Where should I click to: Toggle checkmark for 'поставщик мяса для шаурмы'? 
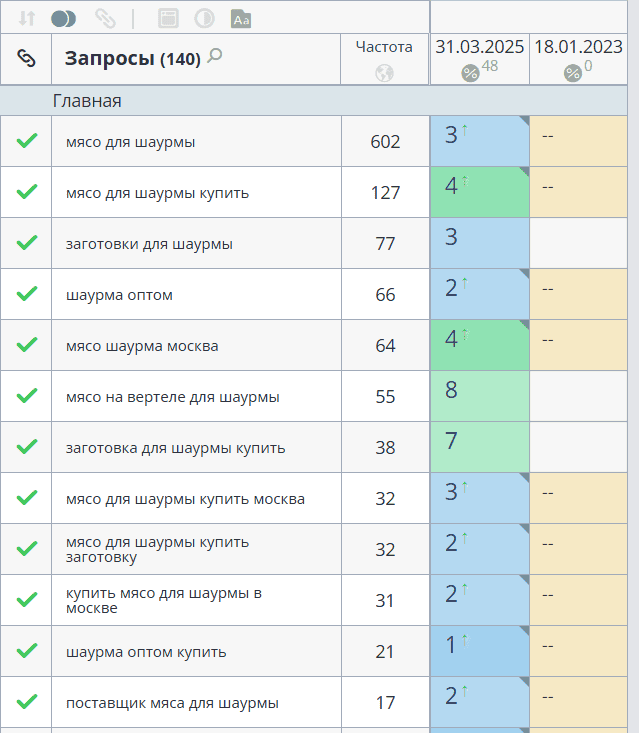pyautogui.click(x=27, y=702)
